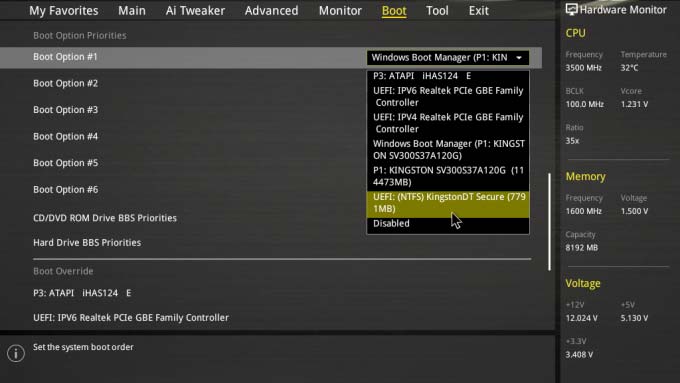680x383 pixels.
Task: Open the My Favorites tab
Action: click(x=64, y=11)
